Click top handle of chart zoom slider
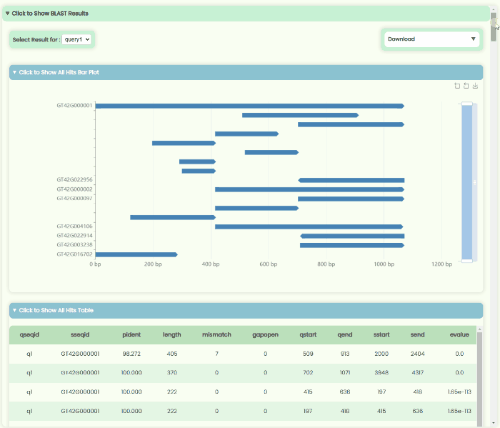The height and width of the screenshot is (428, 500). tap(467, 104)
